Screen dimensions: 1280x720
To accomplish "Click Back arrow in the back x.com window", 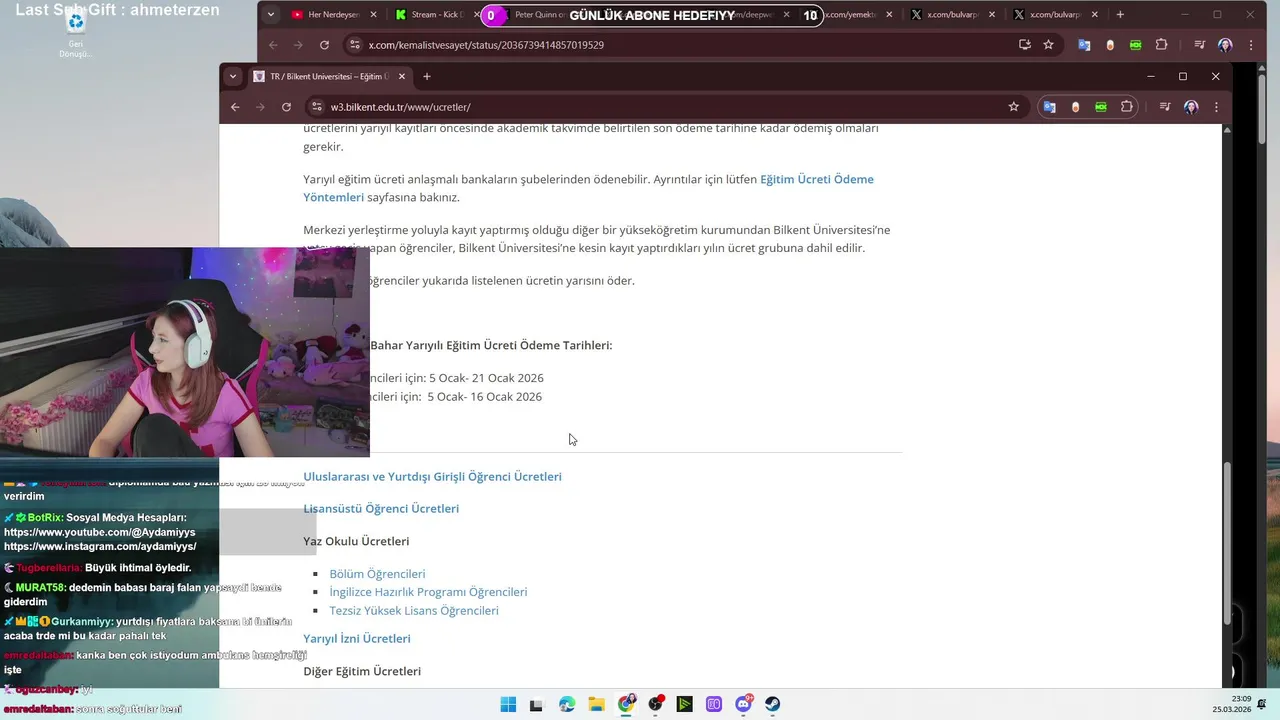I will click(273, 45).
